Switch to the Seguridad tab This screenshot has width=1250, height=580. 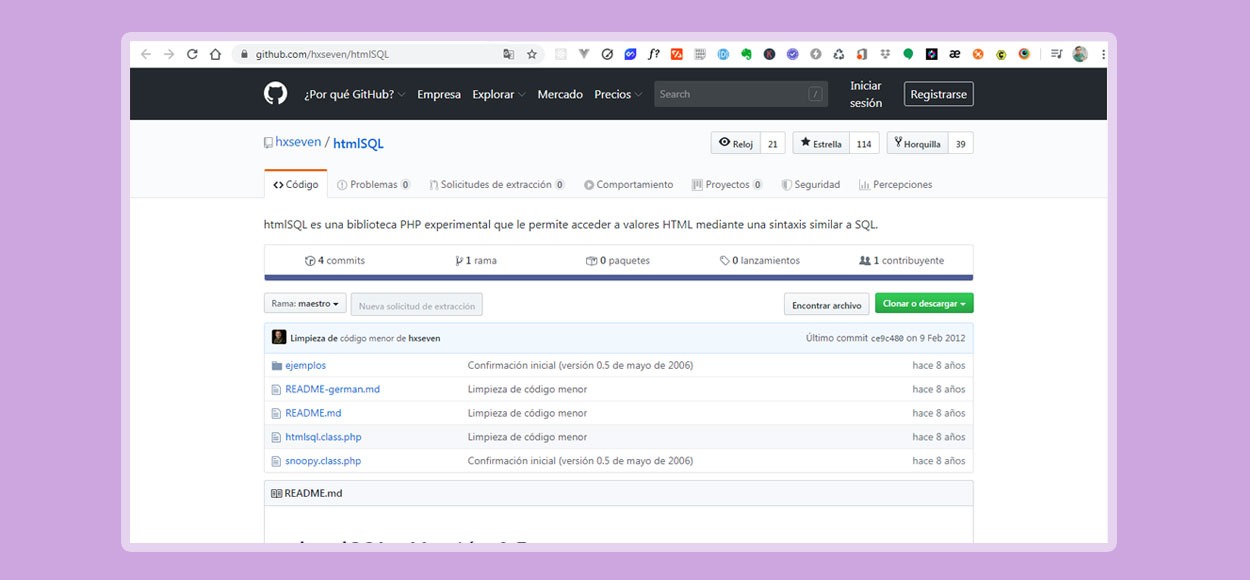point(811,184)
